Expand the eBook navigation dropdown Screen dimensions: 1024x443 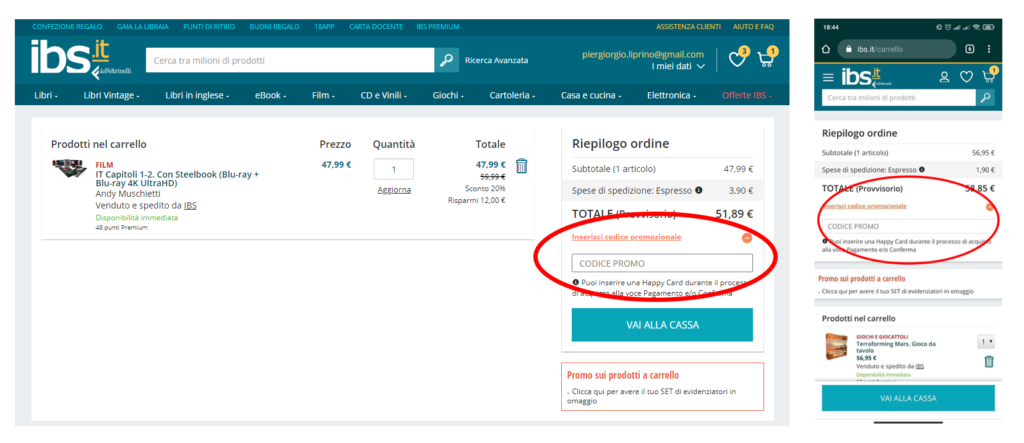(271, 95)
